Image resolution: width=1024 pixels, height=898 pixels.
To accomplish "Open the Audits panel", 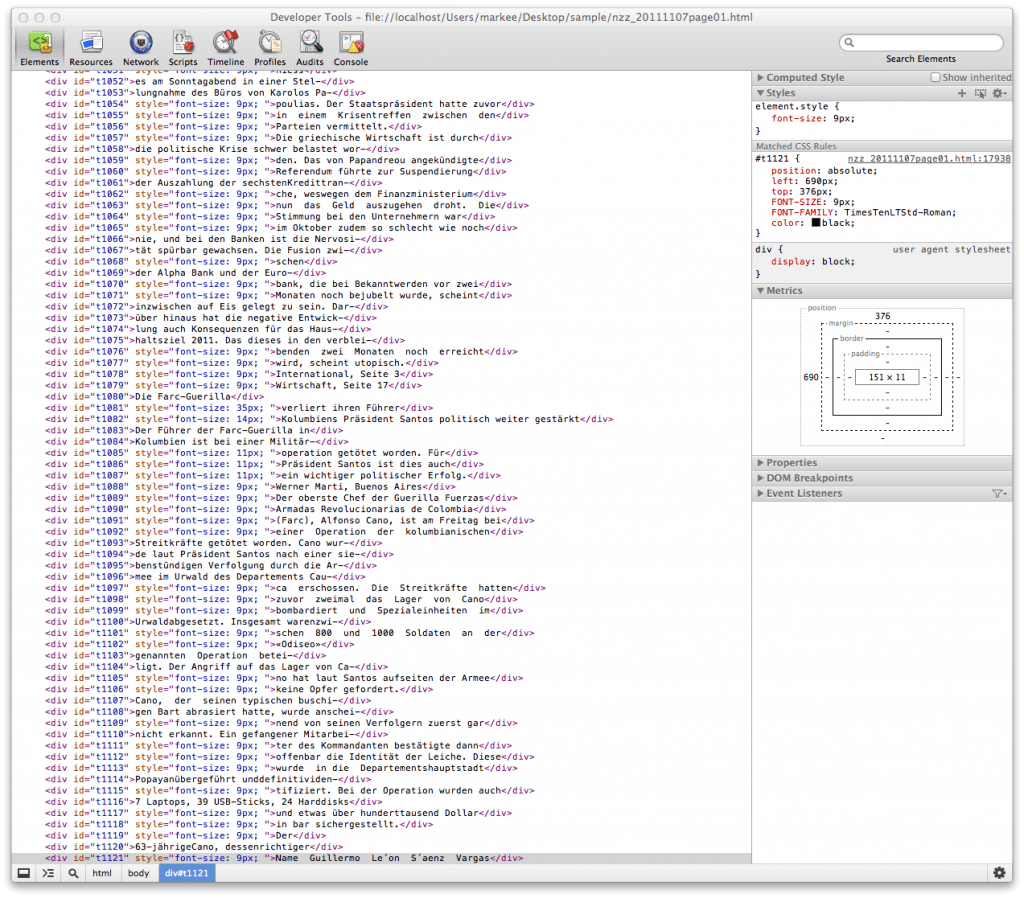I will tap(310, 47).
